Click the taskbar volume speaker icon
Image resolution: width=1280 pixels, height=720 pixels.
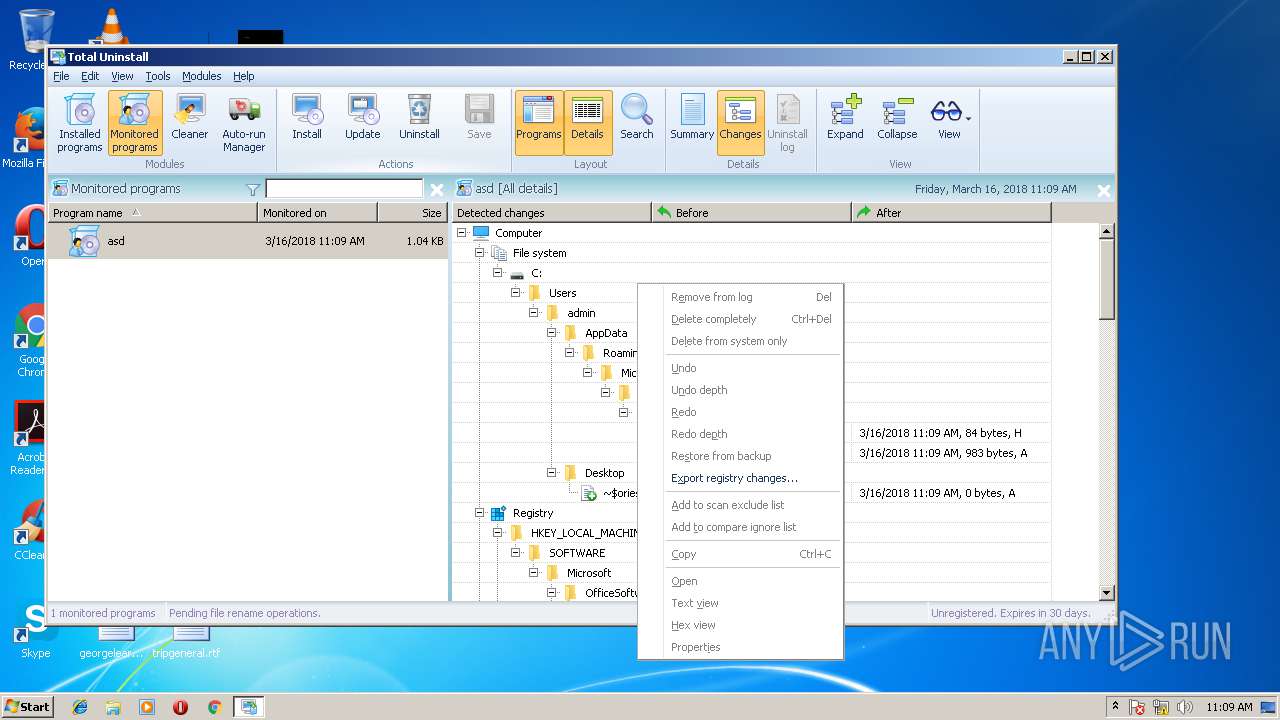pos(1185,707)
